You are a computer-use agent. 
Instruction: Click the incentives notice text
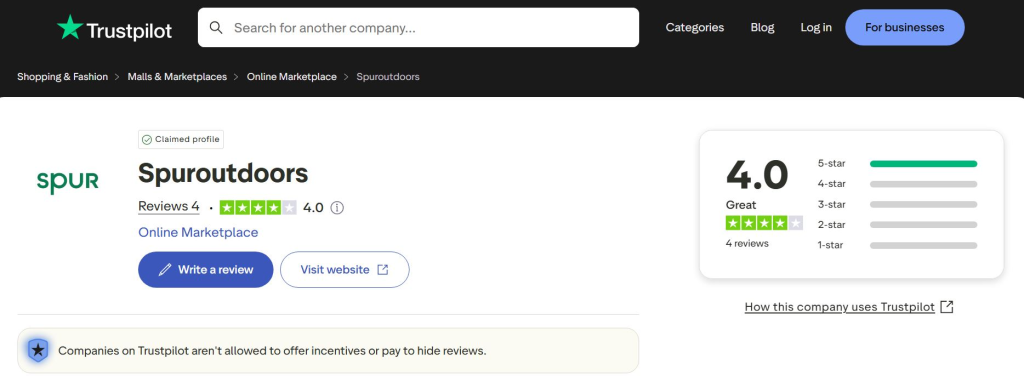click(x=272, y=351)
